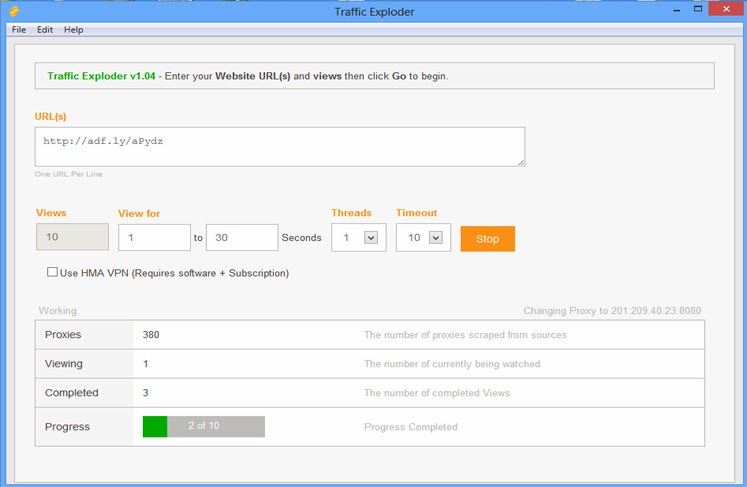Click 'The number of proxies scraped from sources' description

pos(465,335)
